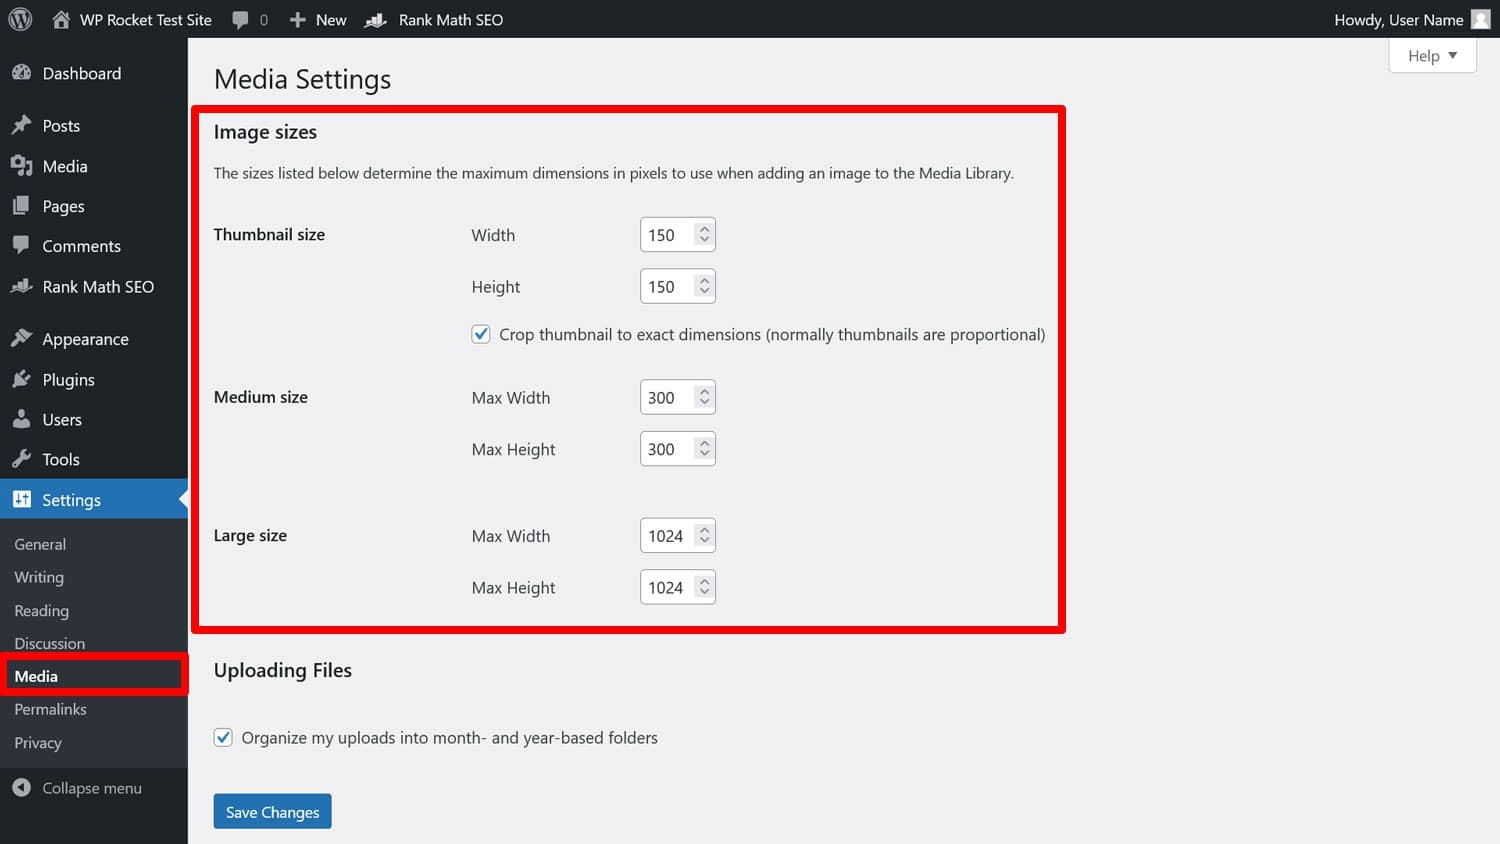Visit WP Rocket Test Site homepage link
The image size is (1500, 844).
click(146, 19)
